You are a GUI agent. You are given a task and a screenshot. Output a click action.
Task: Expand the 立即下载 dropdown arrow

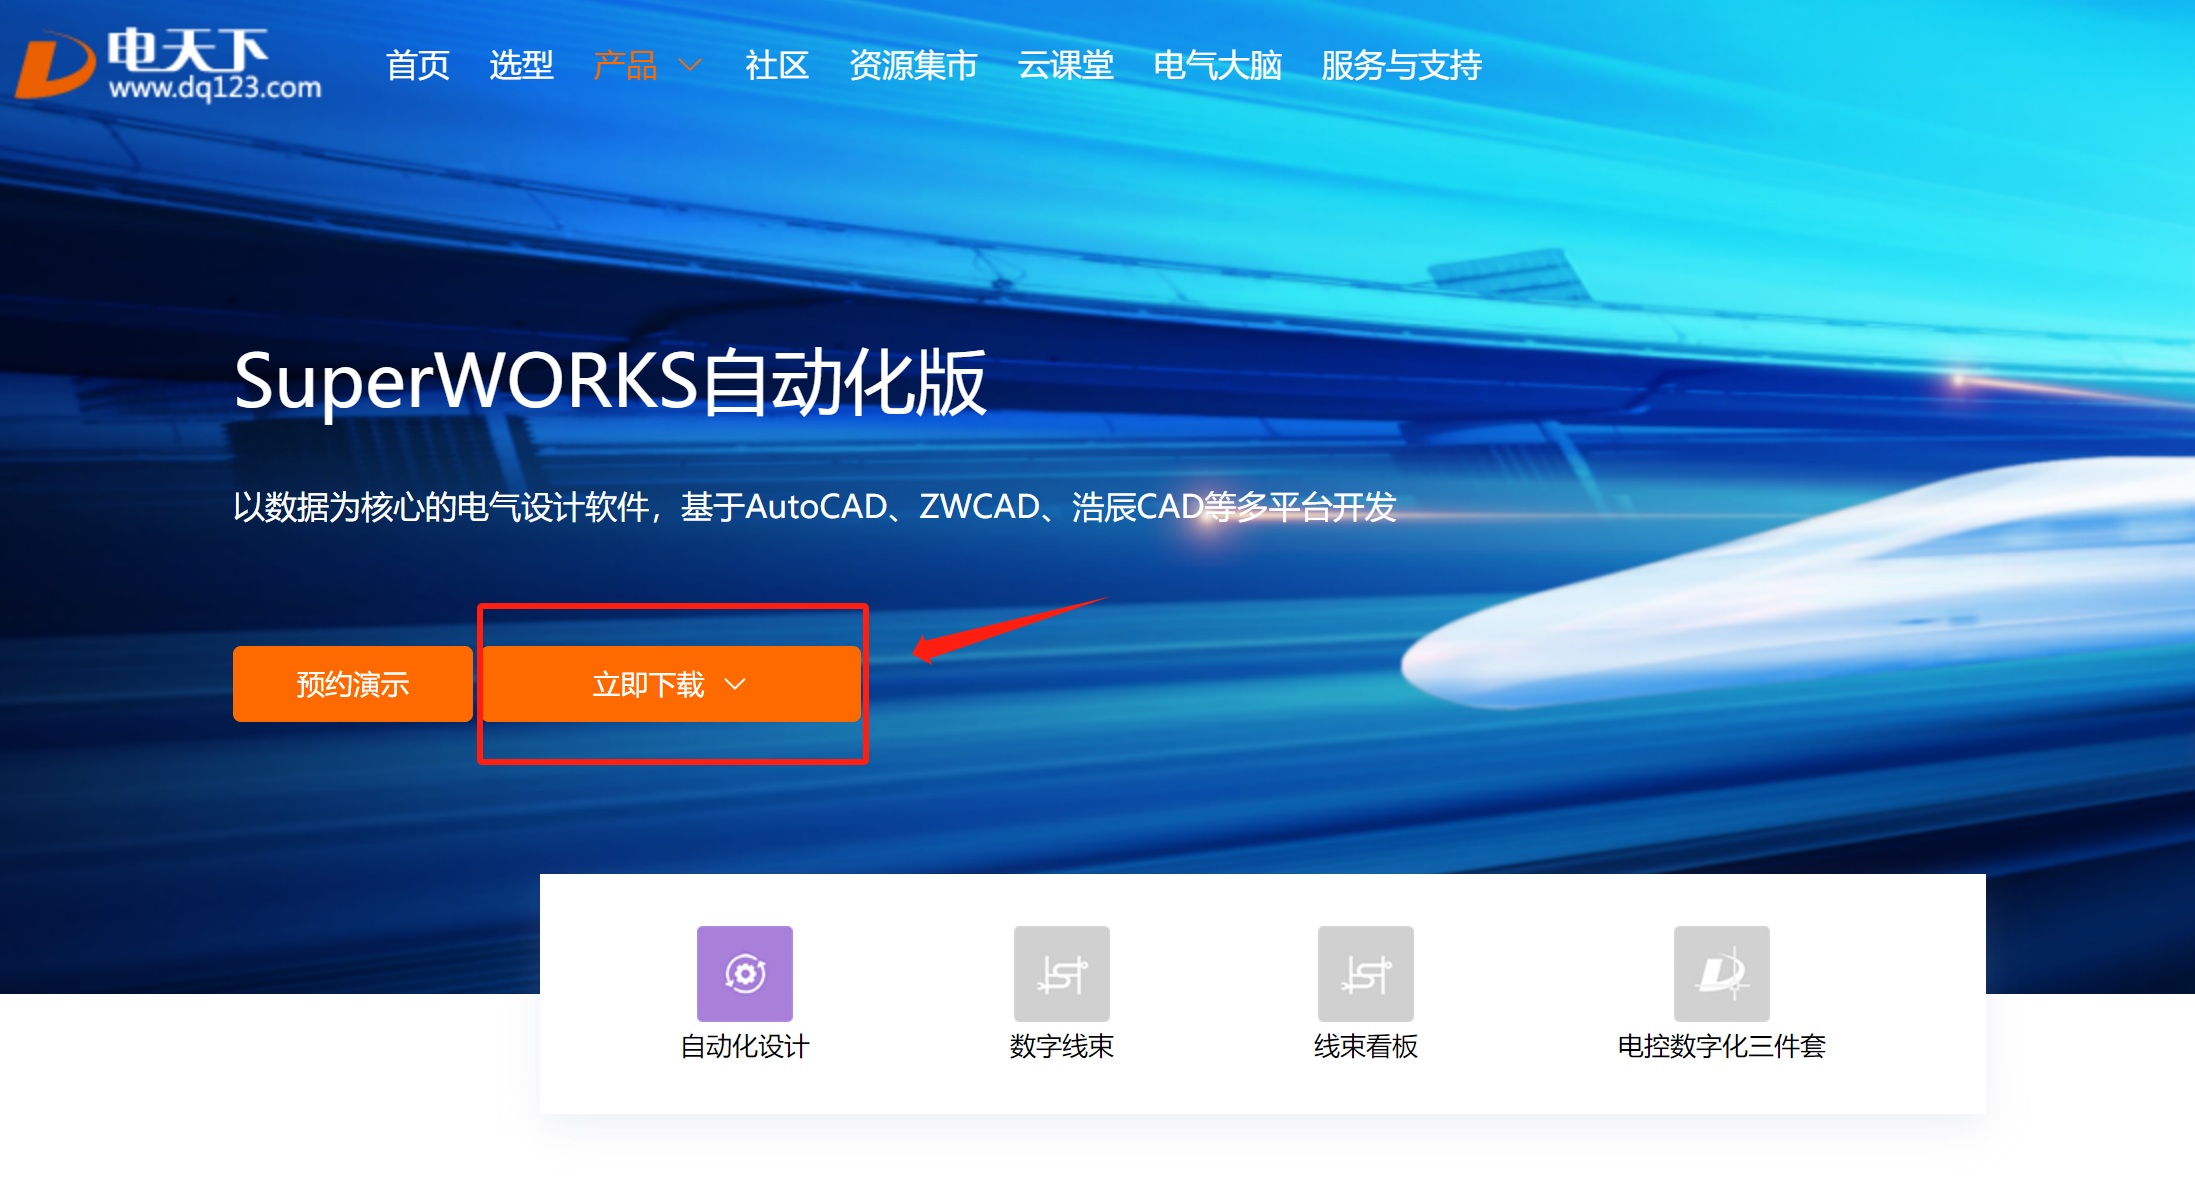tap(735, 684)
